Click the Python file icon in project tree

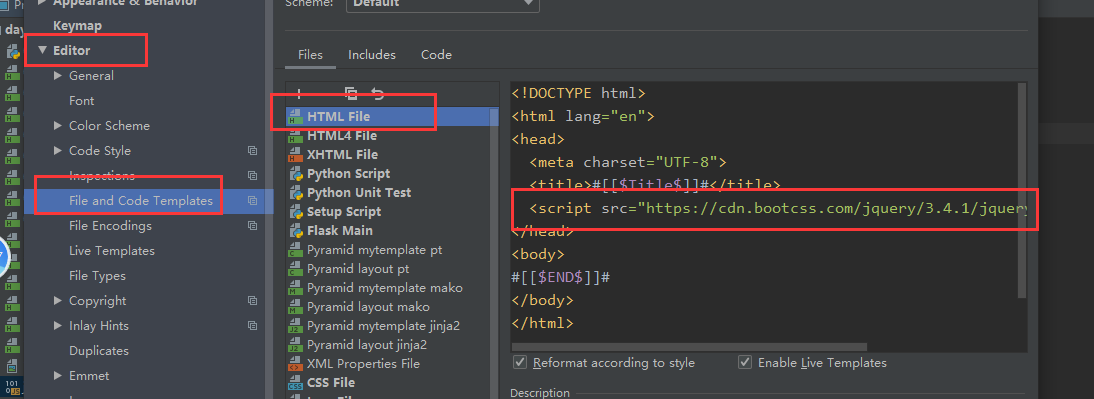(13, 52)
